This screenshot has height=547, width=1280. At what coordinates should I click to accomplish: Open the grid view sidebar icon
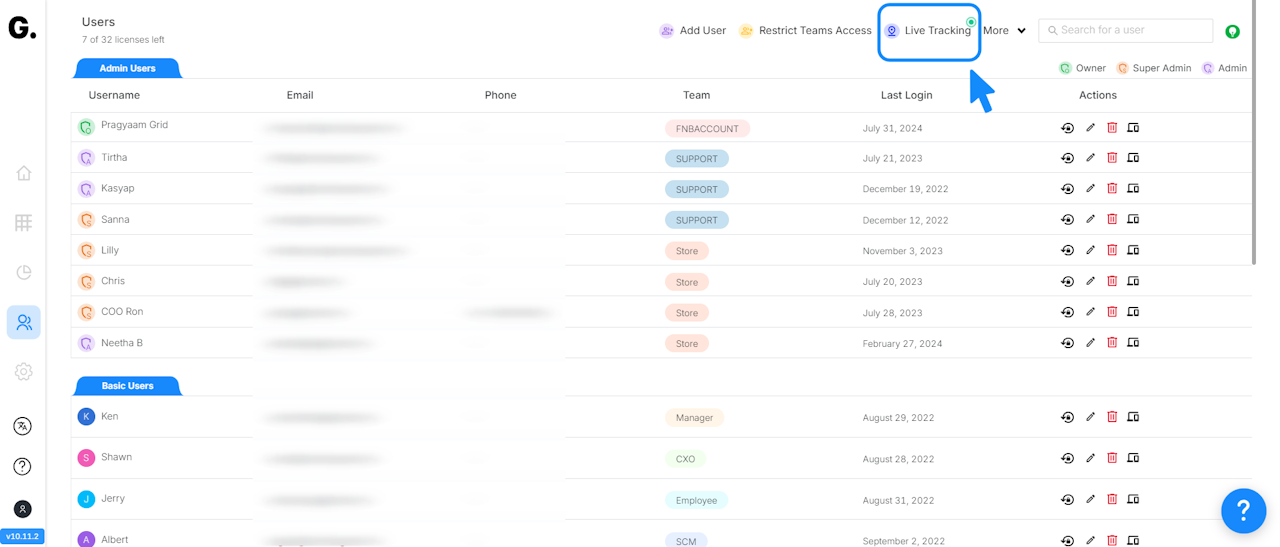pyautogui.click(x=24, y=223)
